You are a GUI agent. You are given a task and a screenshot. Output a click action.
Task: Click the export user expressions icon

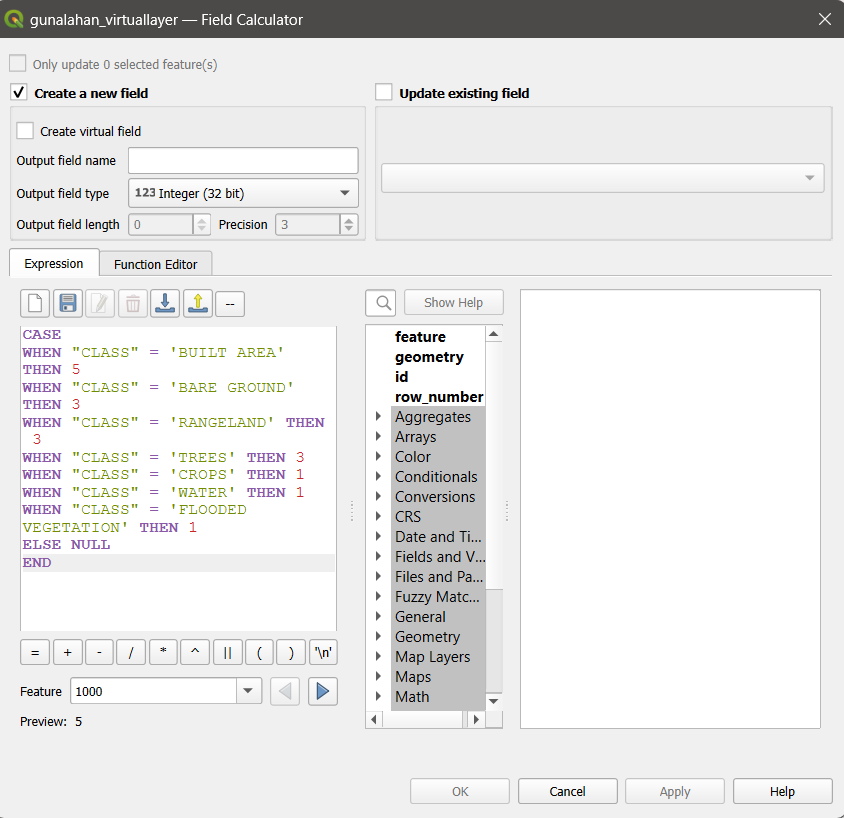click(198, 303)
